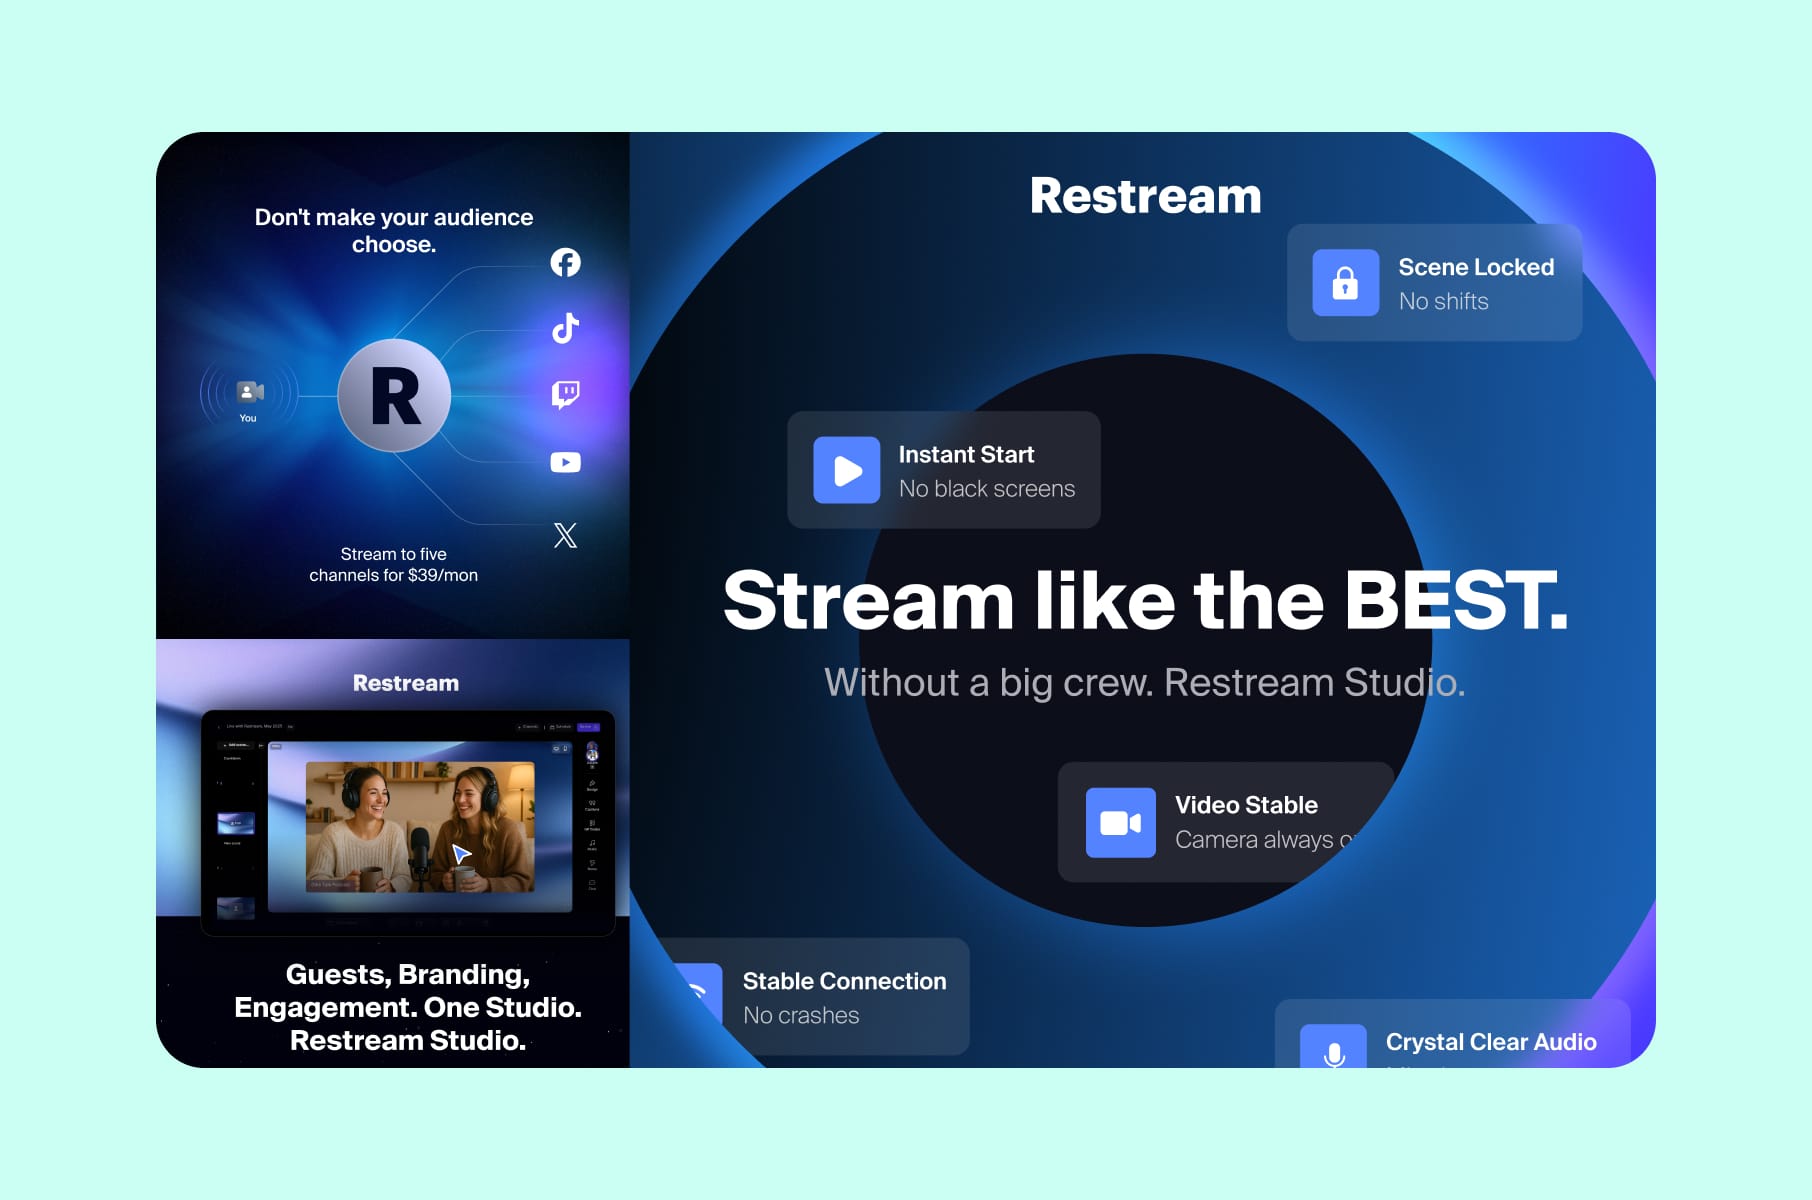Click the small Restream logo above studio preview
The image size is (1812, 1200).
point(406,683)
